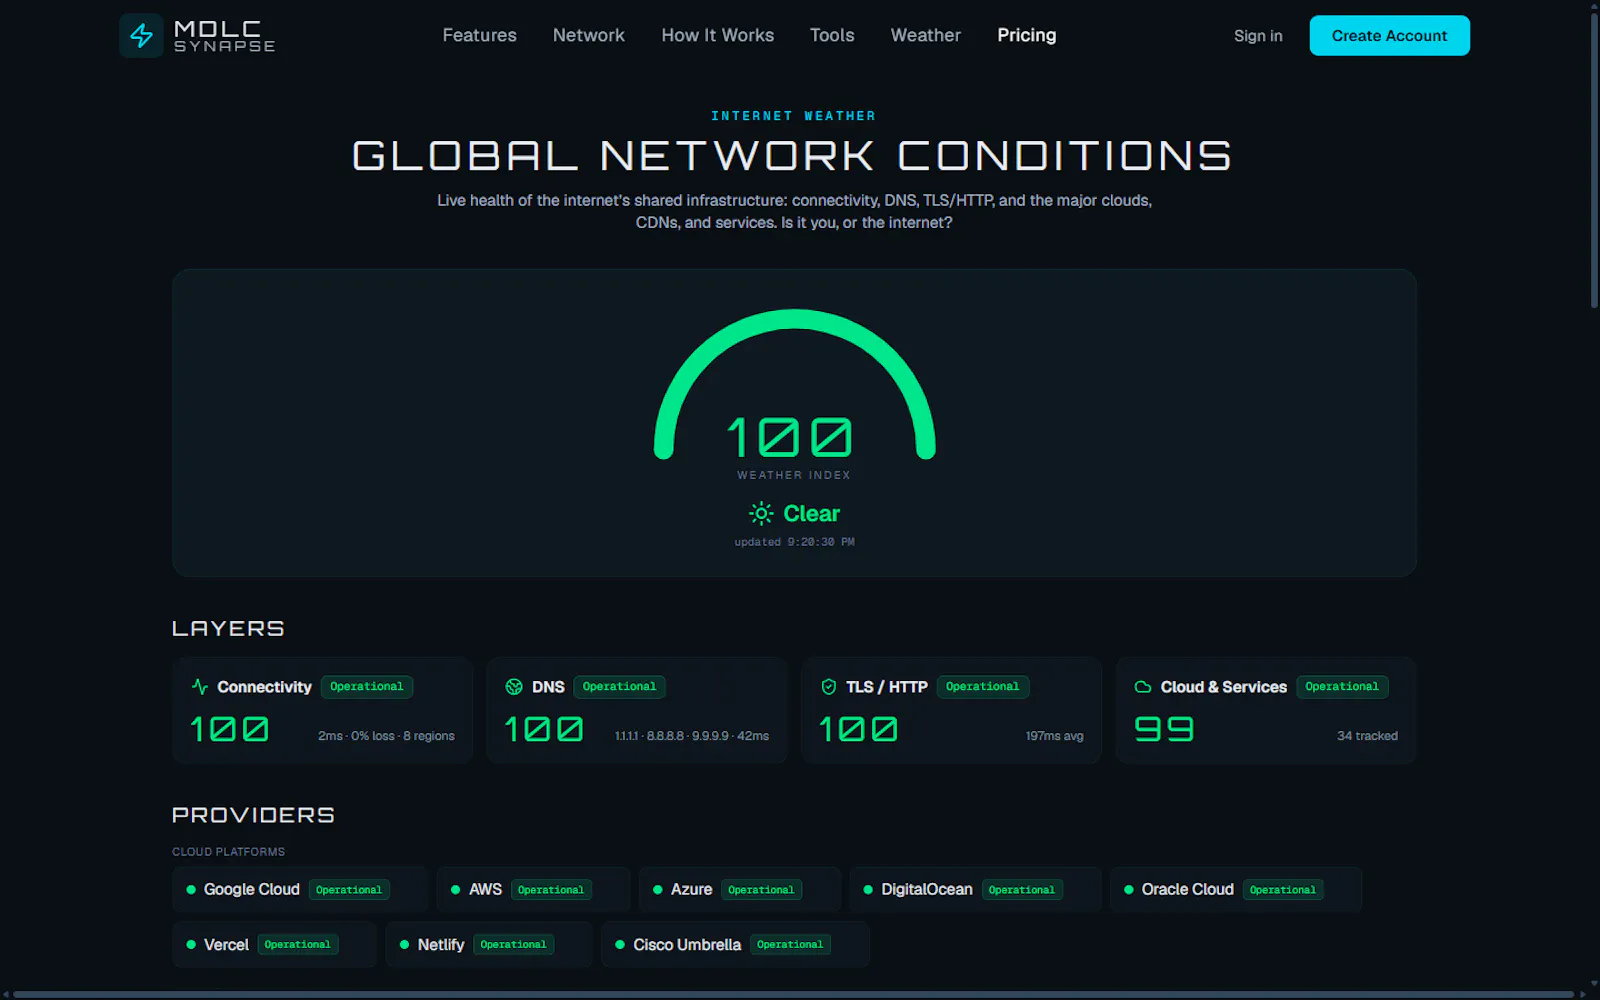This screenshot has height=1000, width=1600.
Task: Click the MOLC Synapse lightning bolt logo
Action: [141, 35]
